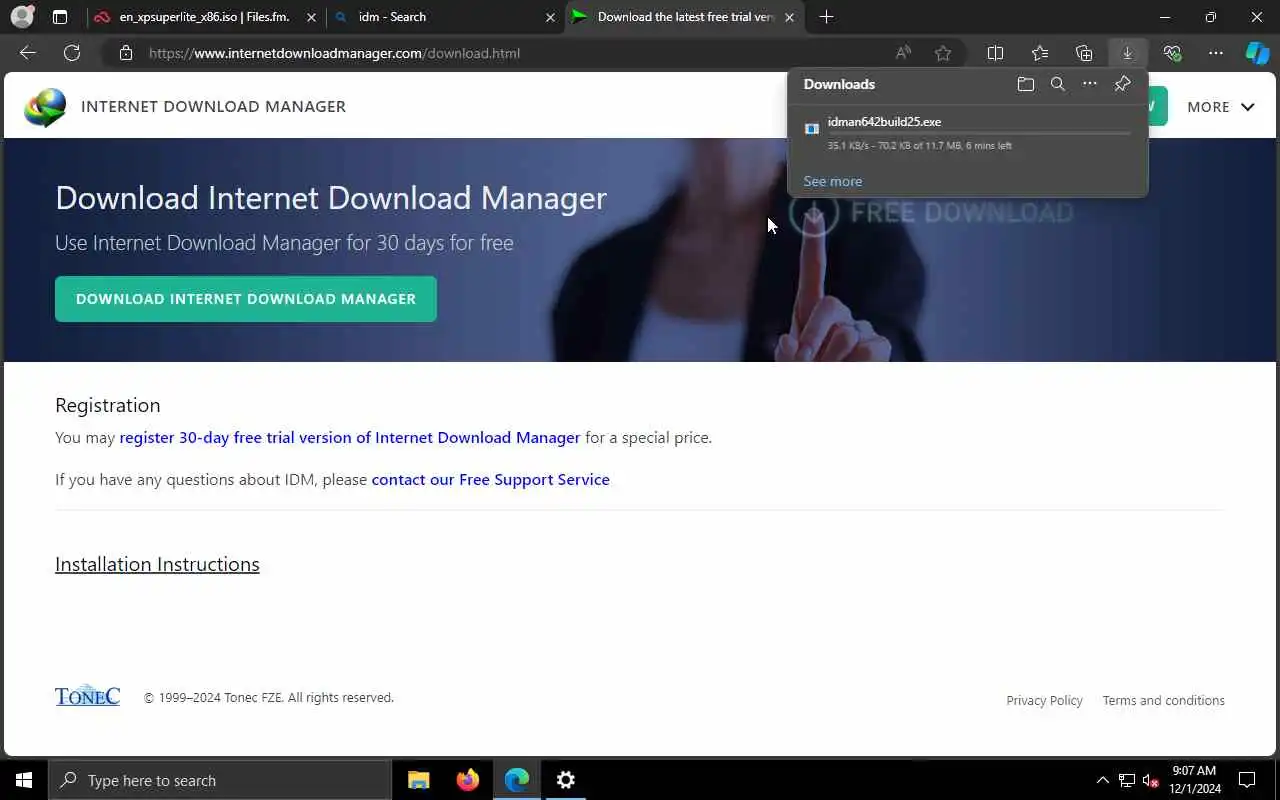Click the Microsoft Edge taskbar icon
Screen dimensions: 1280x800
point(516,780)
